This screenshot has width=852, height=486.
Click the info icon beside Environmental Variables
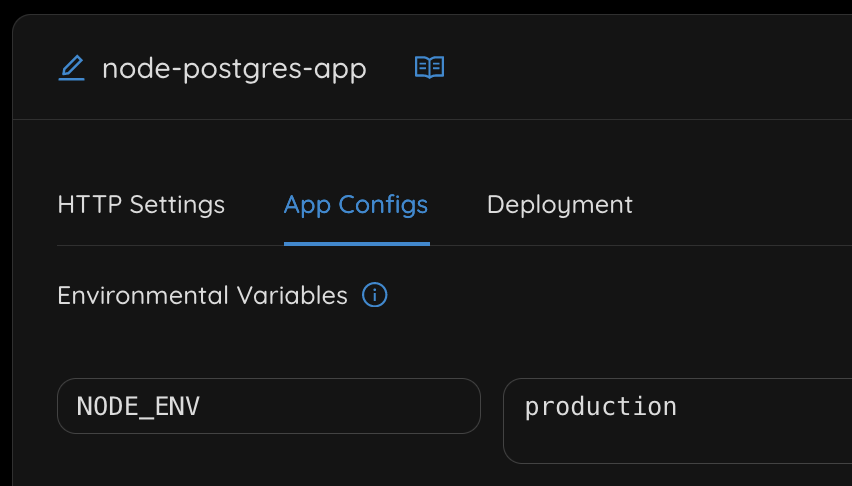[374, 296]
